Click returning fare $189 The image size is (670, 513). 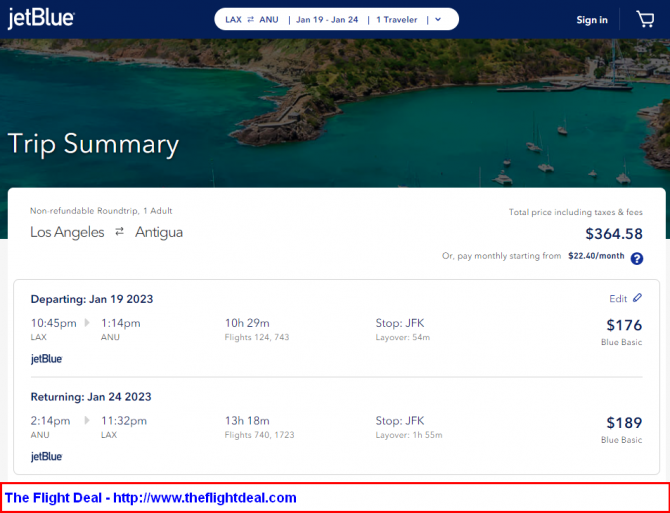[624, 423]
